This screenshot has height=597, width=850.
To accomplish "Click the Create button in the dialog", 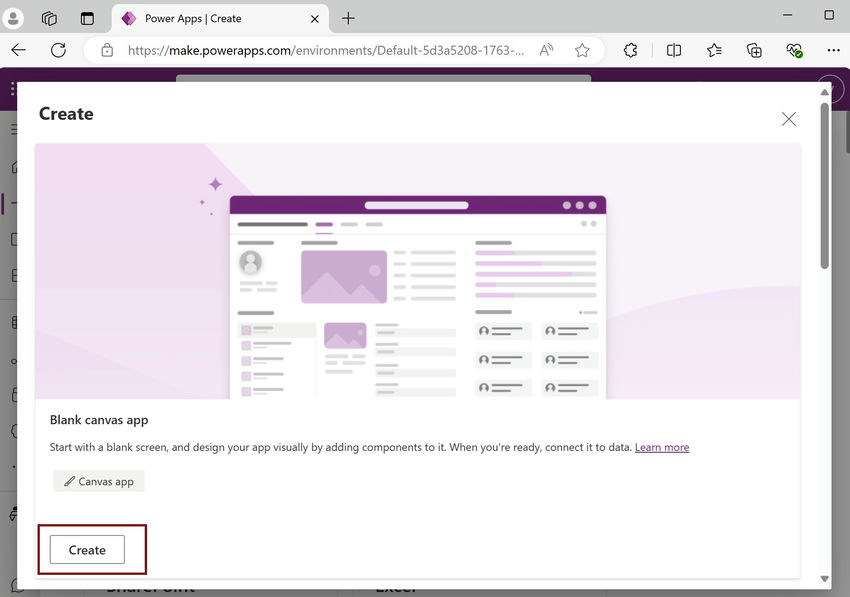I will pos(87,549).
